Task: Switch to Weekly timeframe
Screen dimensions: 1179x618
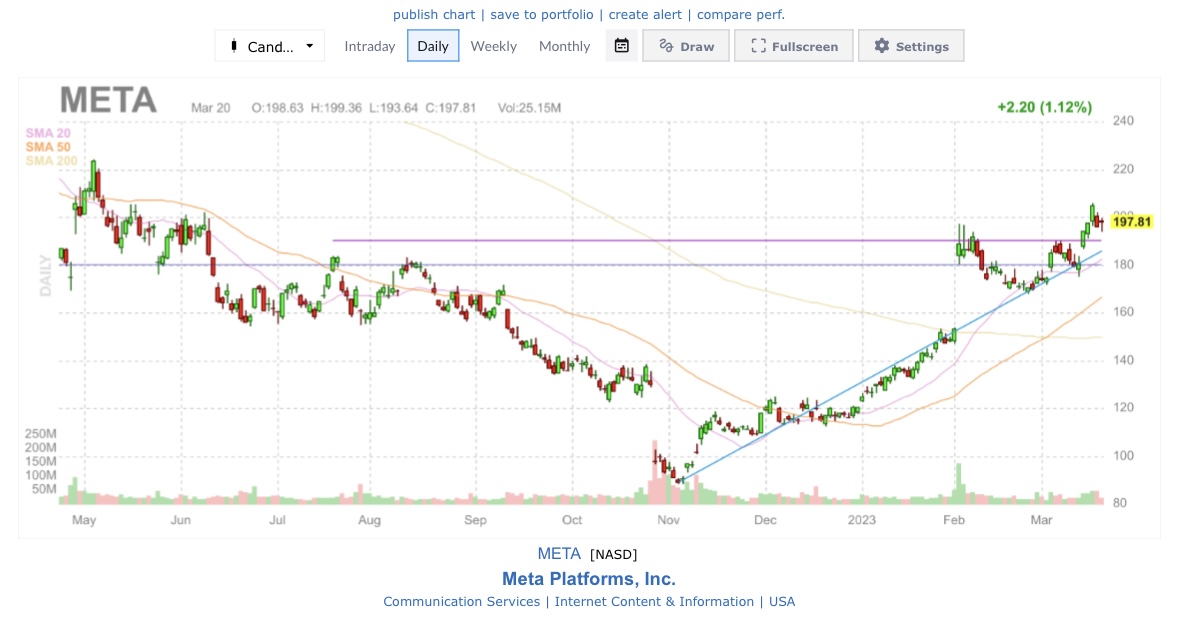Action: [x=493, y=46]
